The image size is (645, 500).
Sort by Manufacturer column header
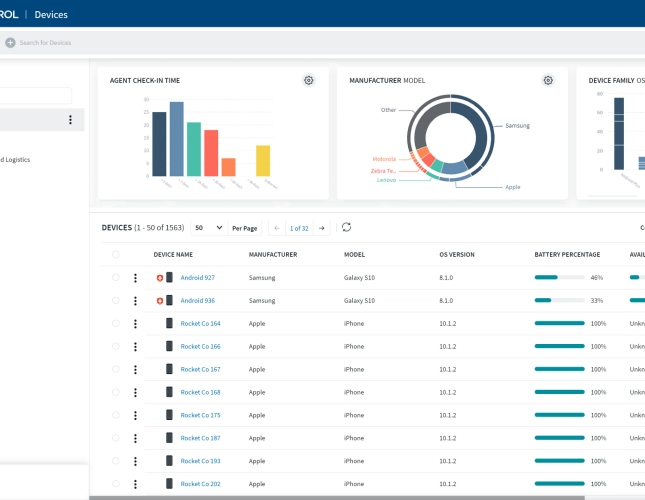pyautogui.click(x=273, y=255)
